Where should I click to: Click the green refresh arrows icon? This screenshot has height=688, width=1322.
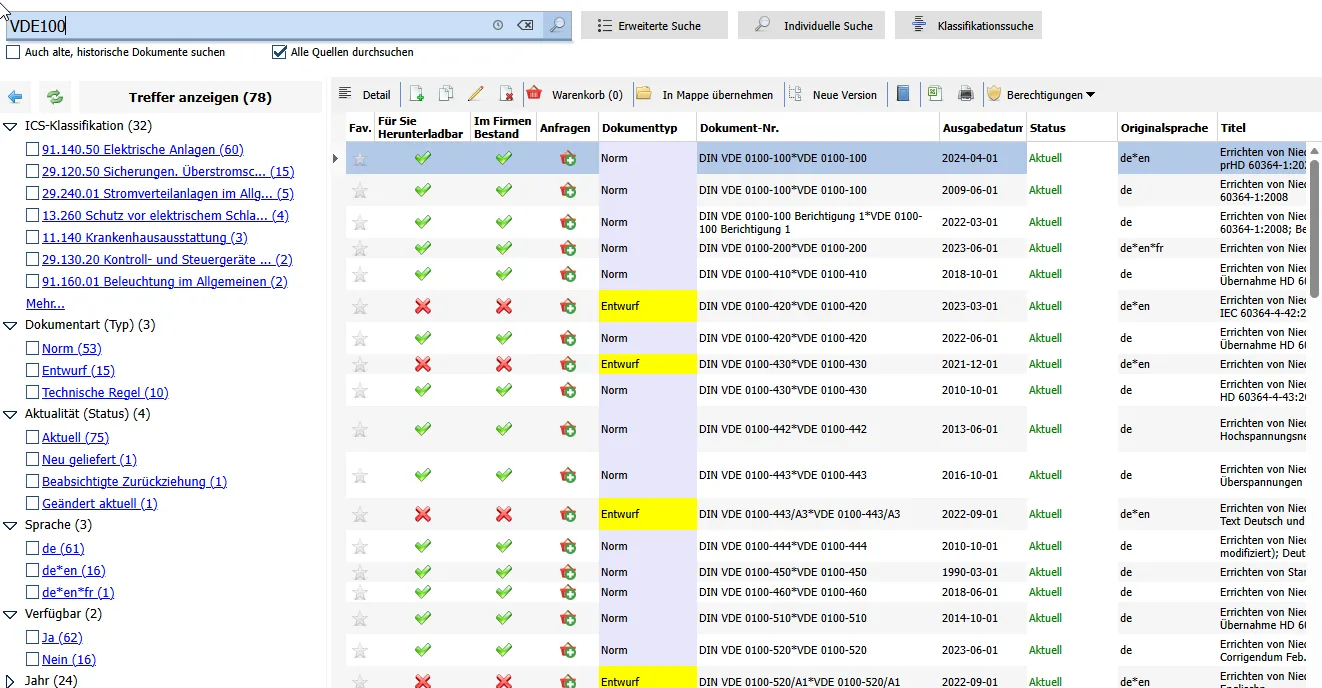pos(55,97)
